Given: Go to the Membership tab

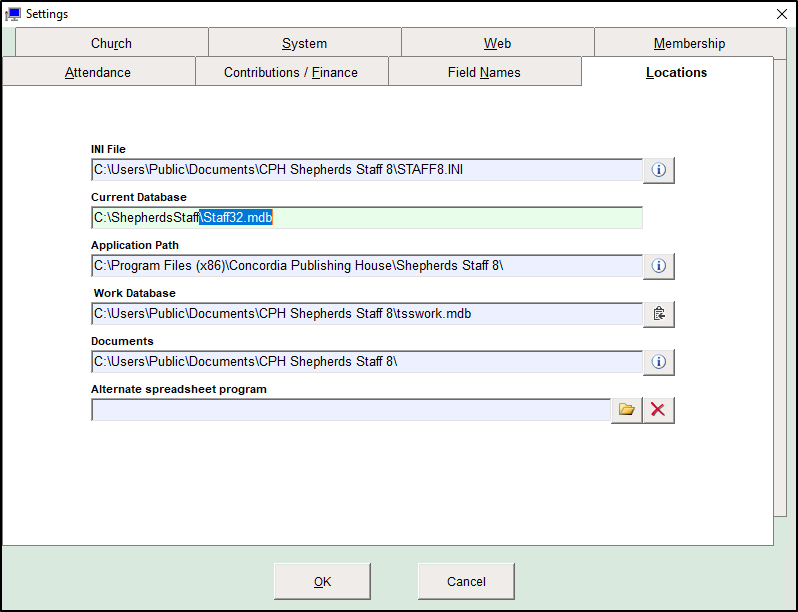Looking at the screenshot, I should (689, 43).
